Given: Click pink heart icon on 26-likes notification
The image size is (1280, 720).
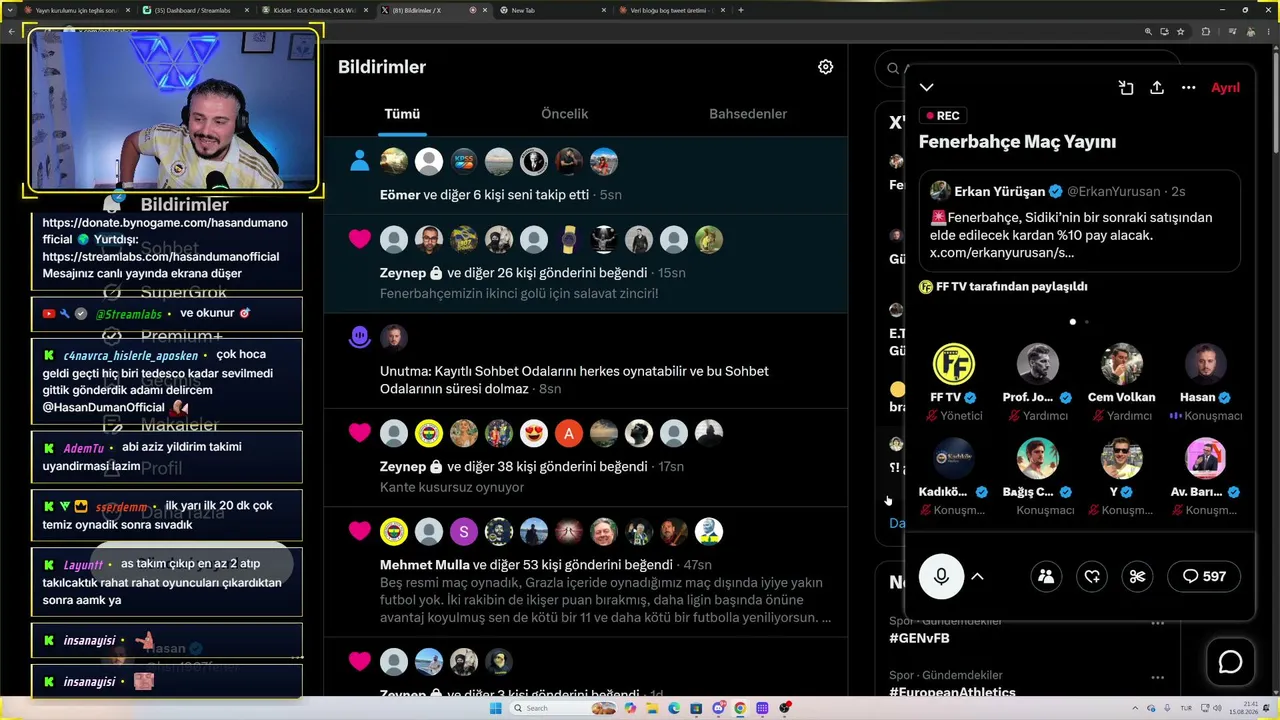Looking at the screenshot, I should [360, 239].
